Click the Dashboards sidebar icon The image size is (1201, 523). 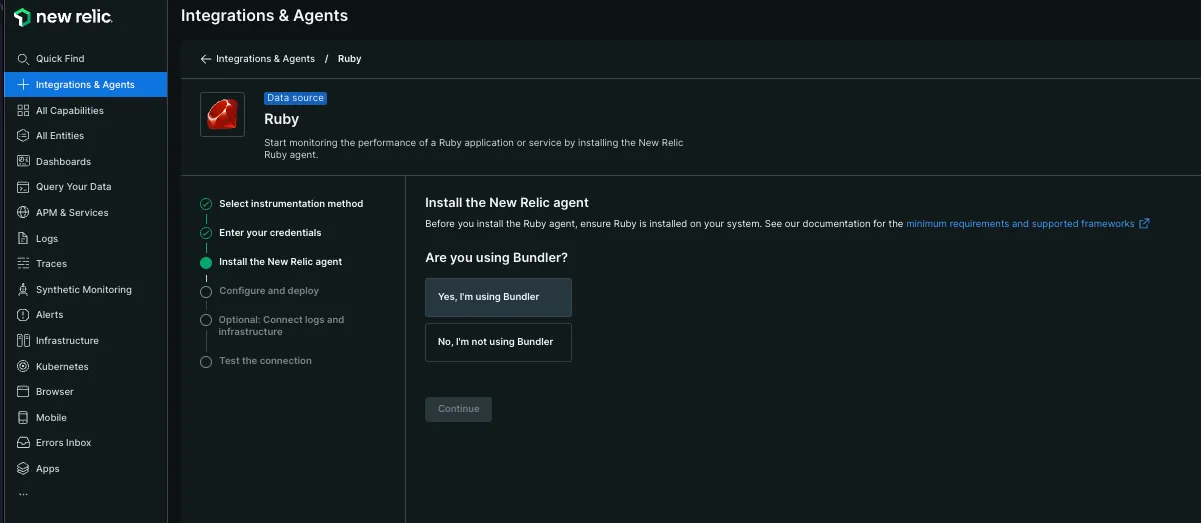[24, 161]
